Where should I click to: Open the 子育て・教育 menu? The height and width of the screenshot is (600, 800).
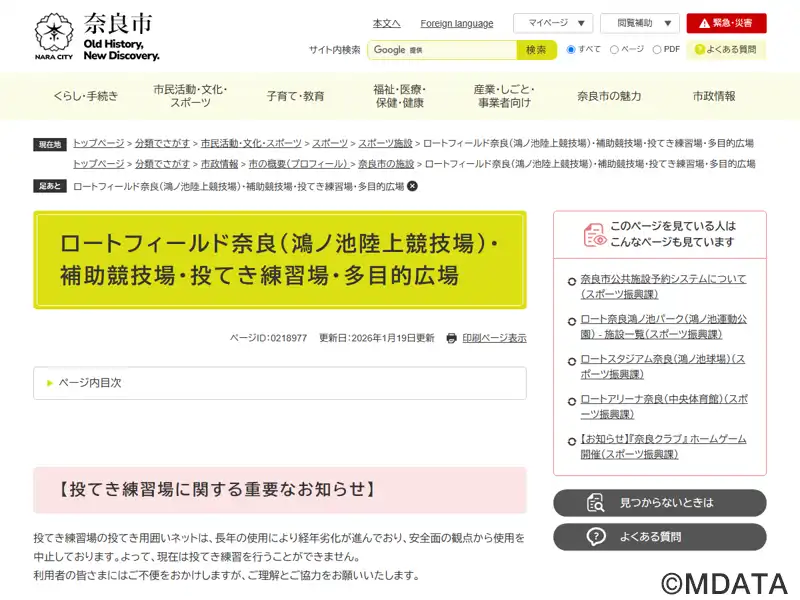pyautogui.click(x=295, y=96)
